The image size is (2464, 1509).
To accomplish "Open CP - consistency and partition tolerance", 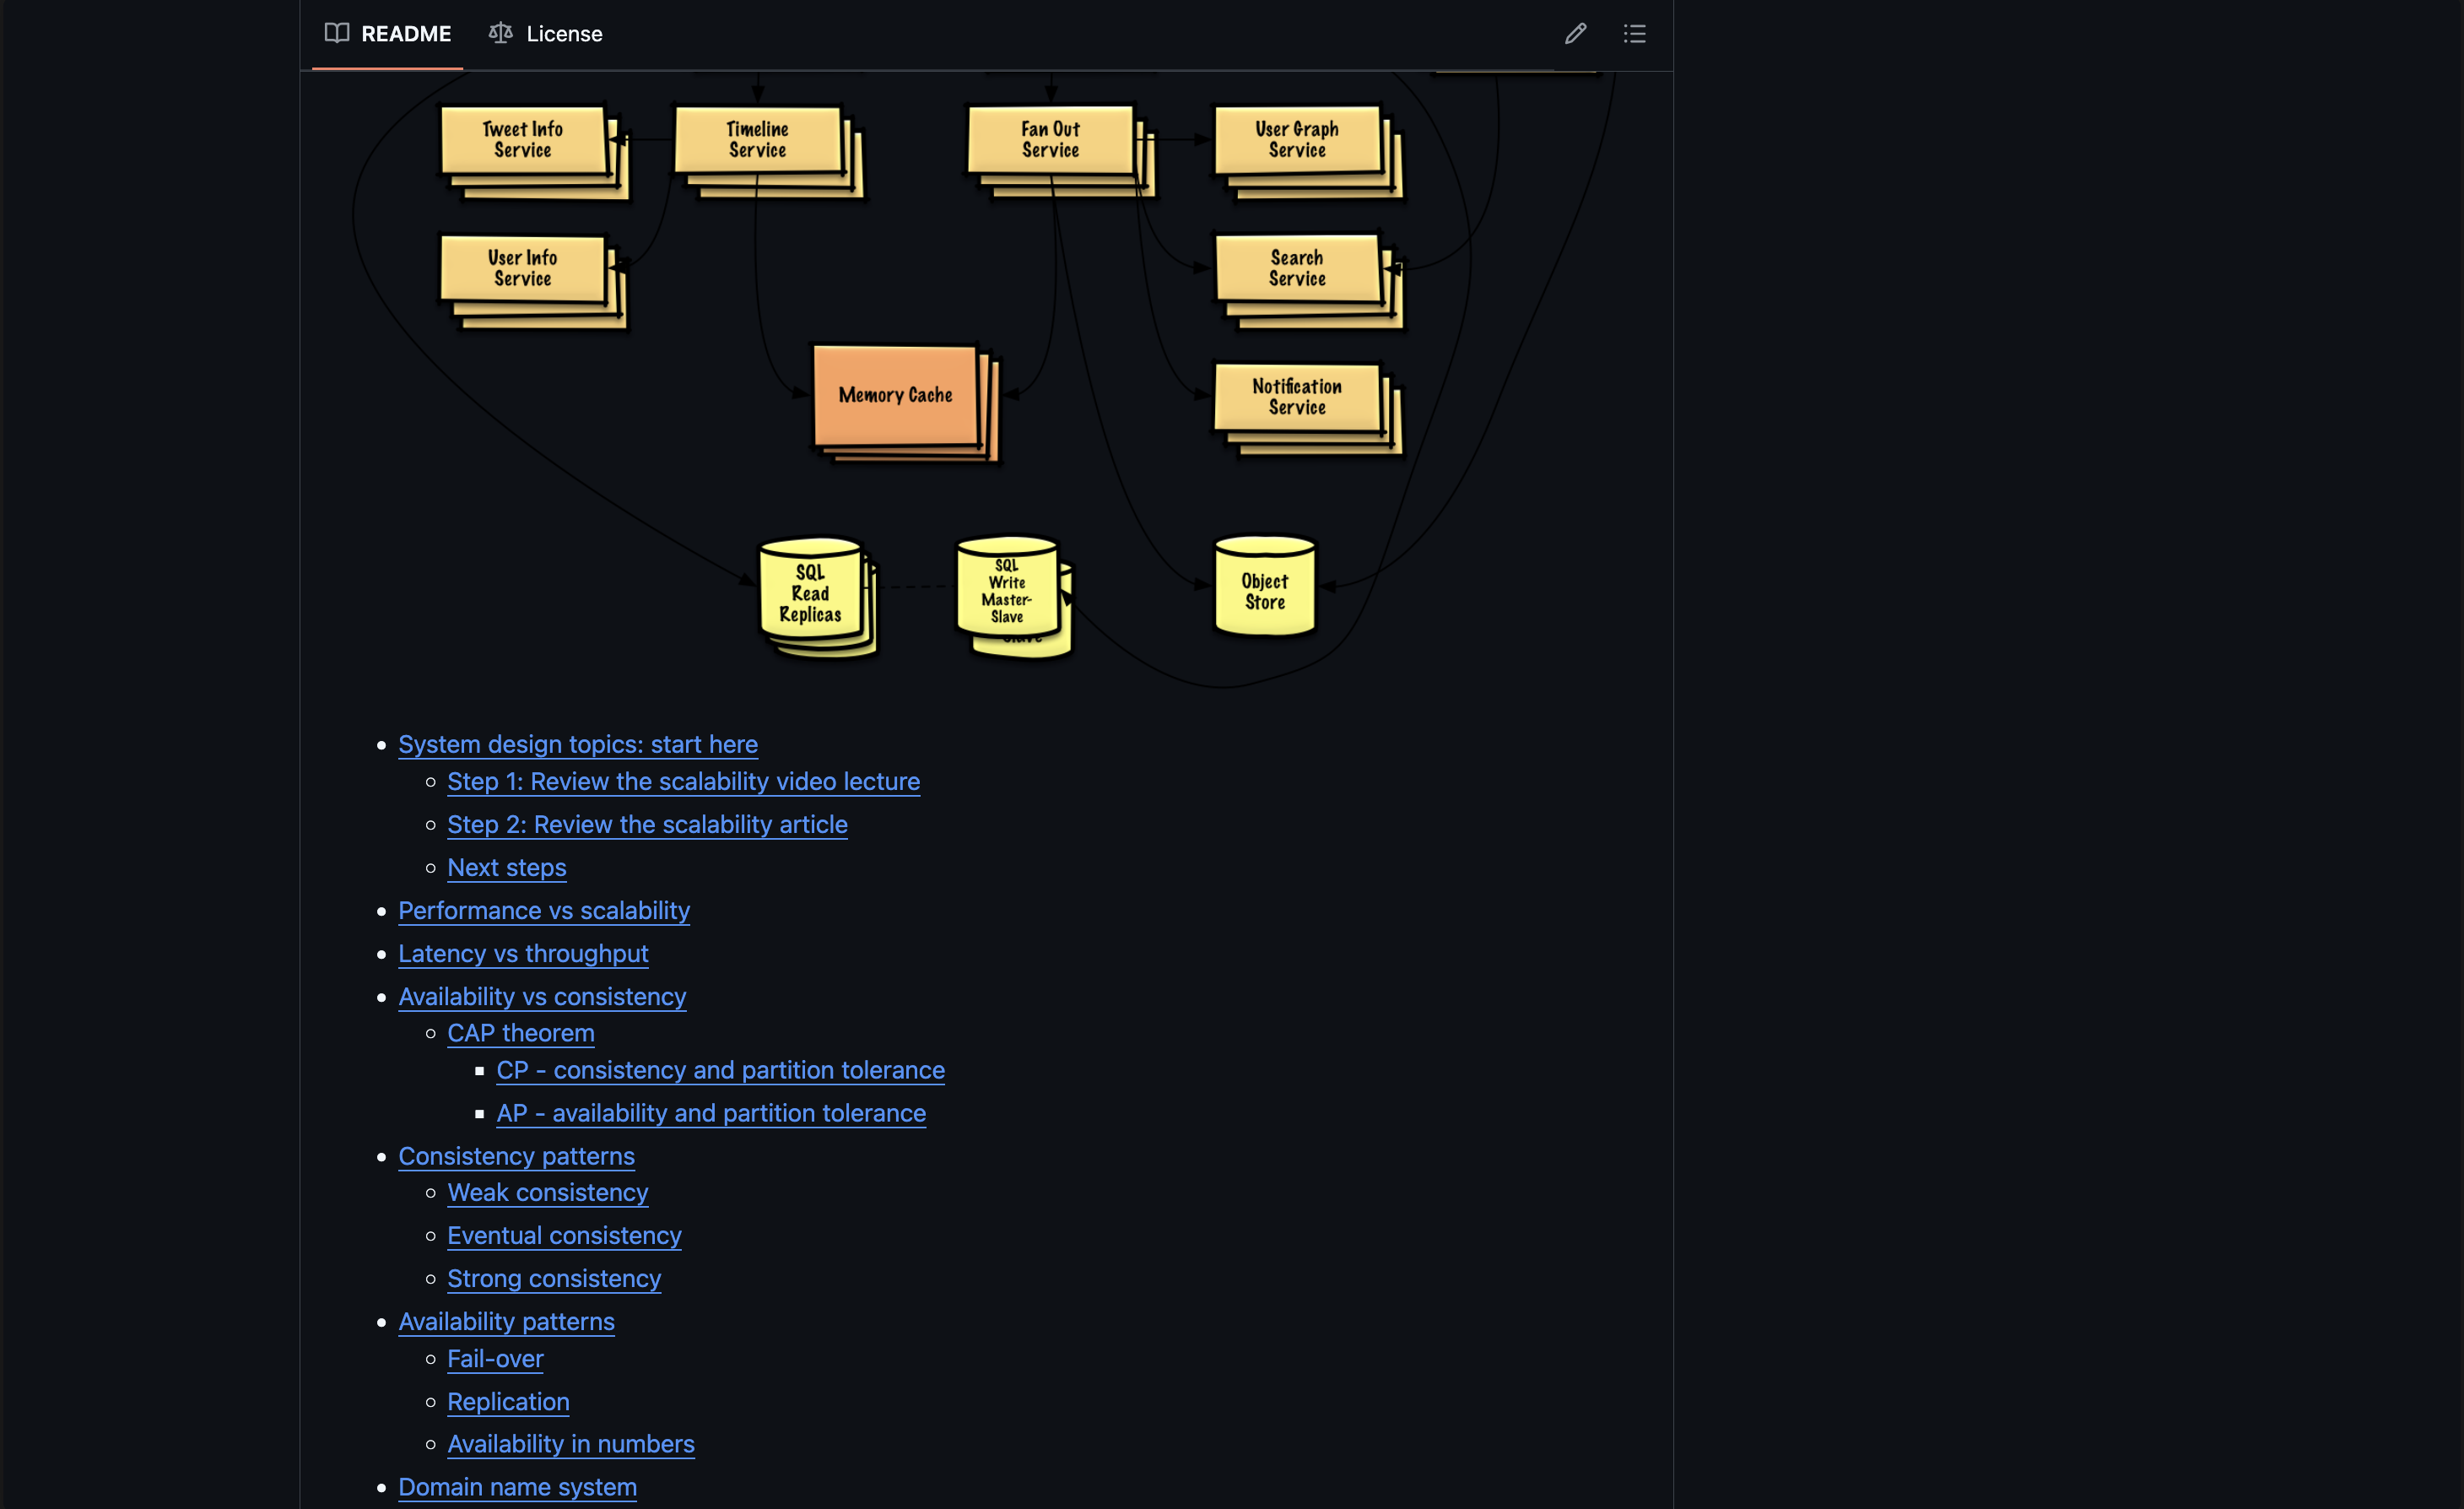I will 721,1069.
